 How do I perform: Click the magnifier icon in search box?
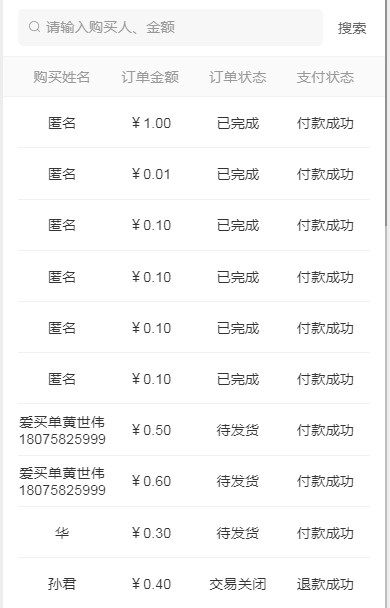click(x=35, y=27)
